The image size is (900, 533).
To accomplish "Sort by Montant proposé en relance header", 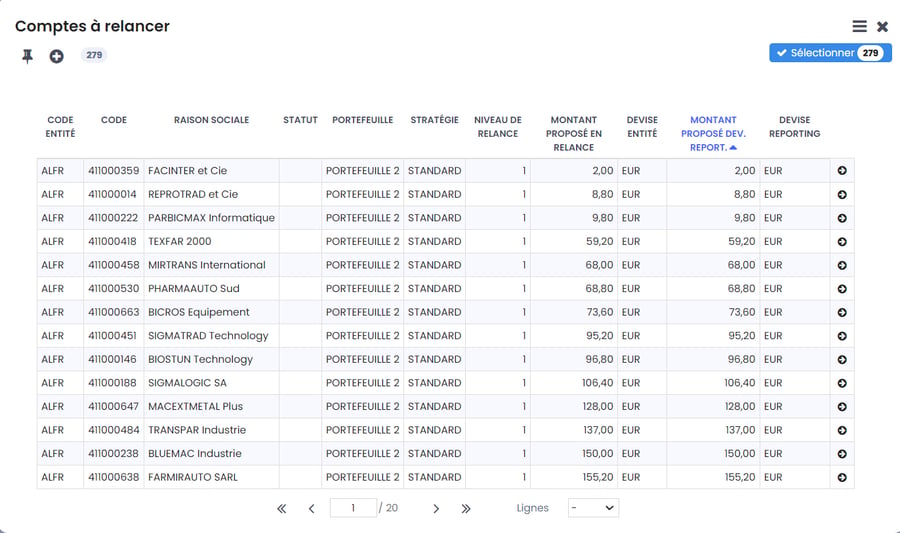I will [x=573, y=133].
